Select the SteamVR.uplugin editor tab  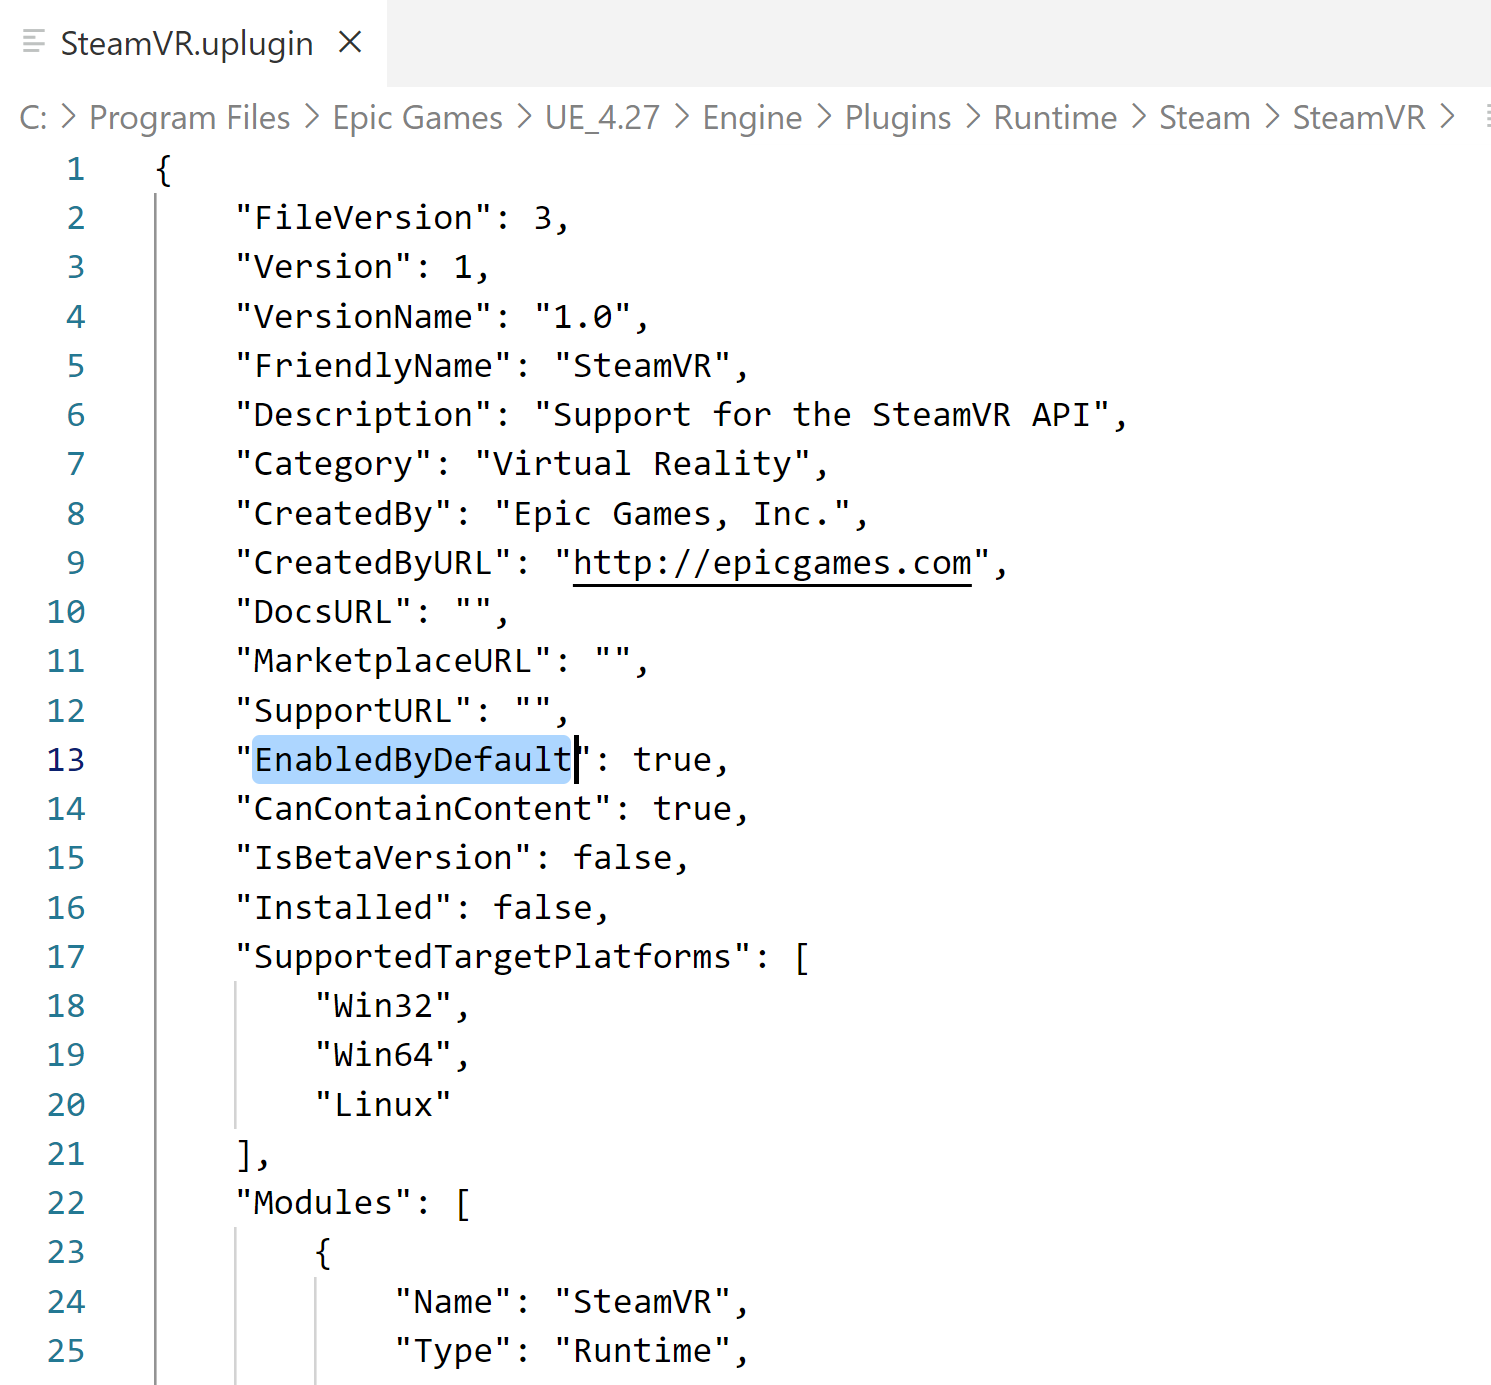(193, 43)
